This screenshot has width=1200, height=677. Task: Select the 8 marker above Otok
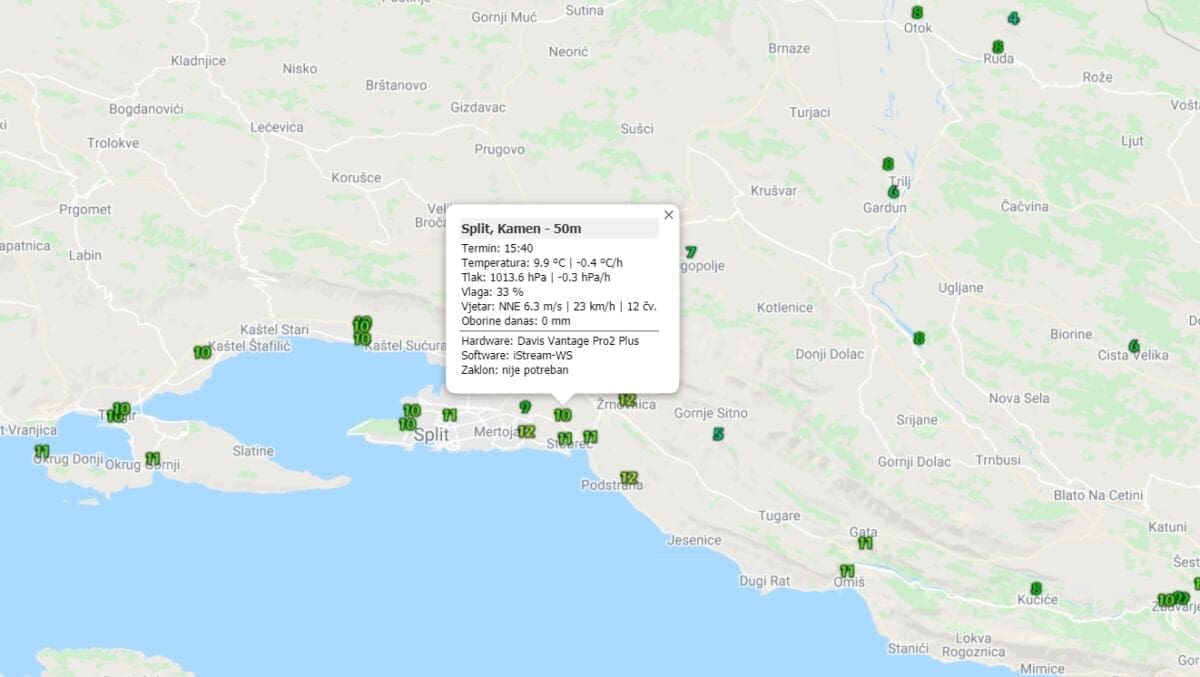click(917, 12)
